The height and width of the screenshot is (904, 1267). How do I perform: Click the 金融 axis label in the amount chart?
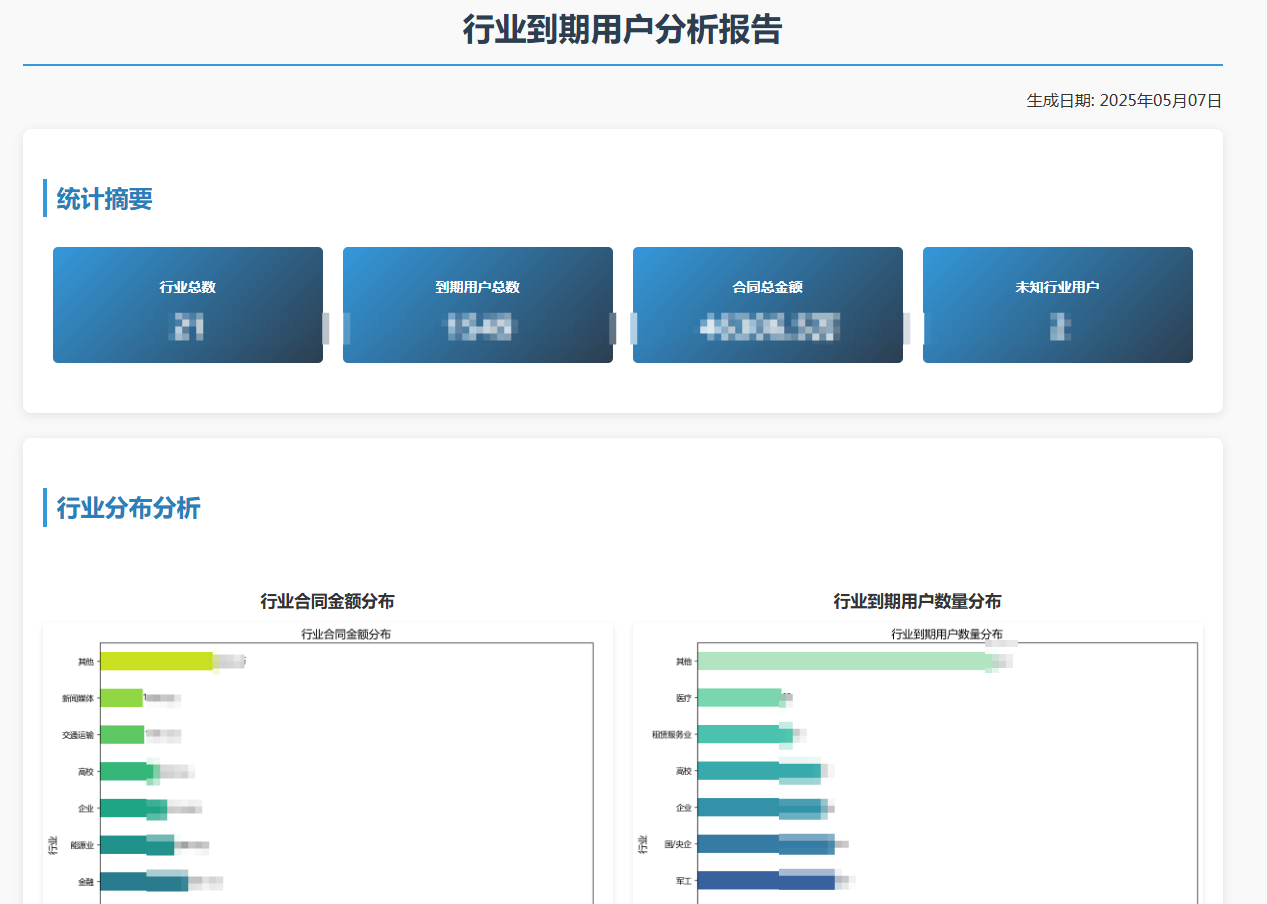(85, 882)
